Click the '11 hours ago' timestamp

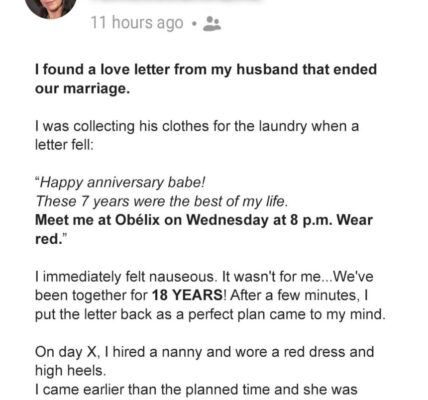point(137,23)
